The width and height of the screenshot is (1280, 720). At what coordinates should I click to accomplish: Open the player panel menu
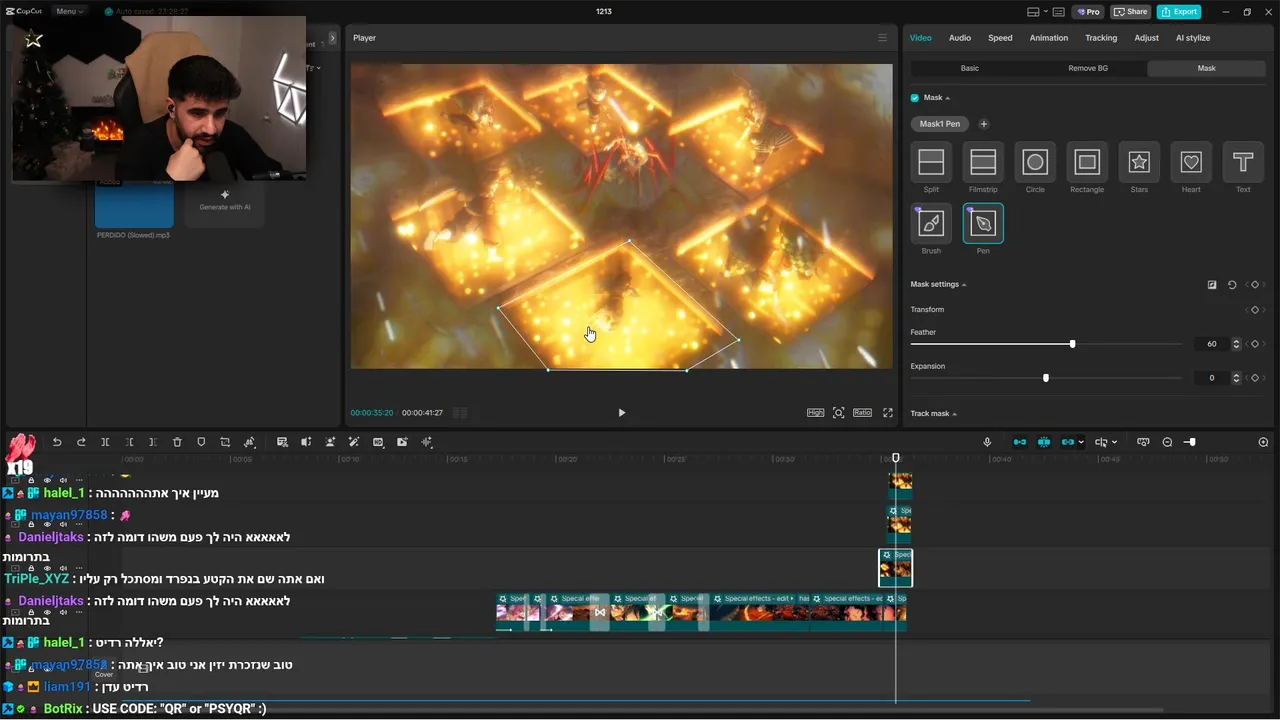[x=882, y=38]
